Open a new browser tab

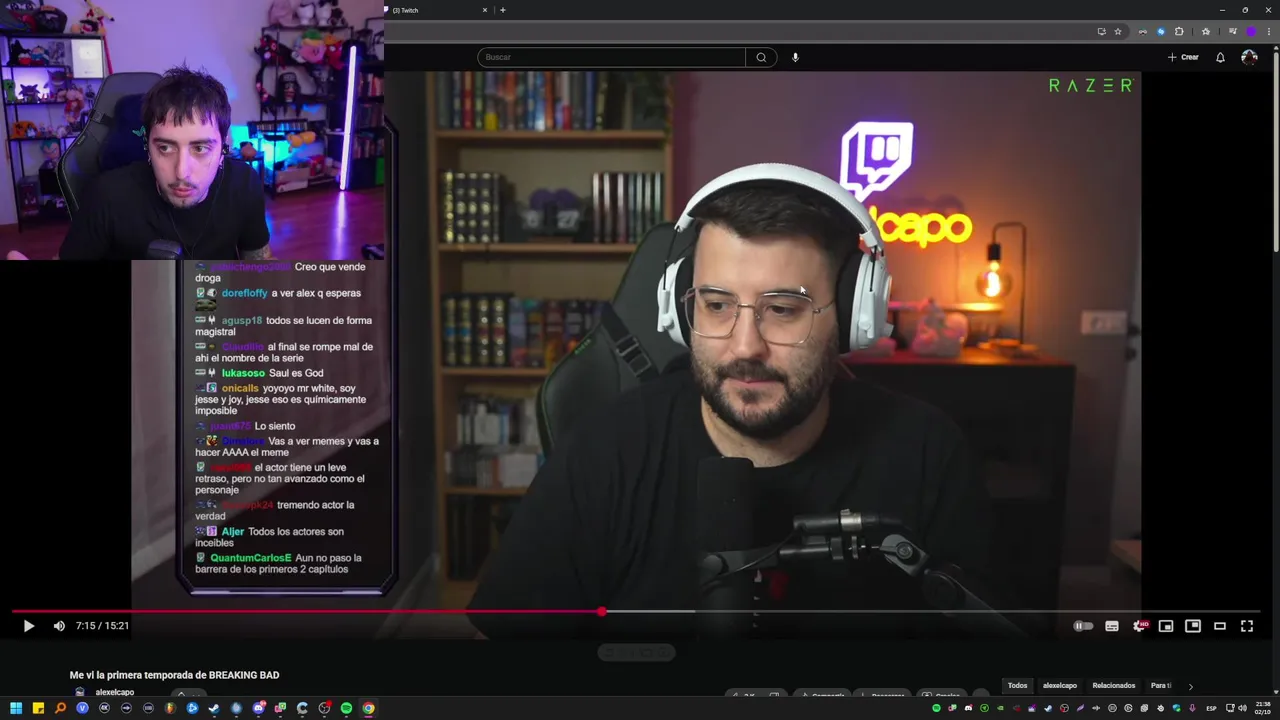pos(502,10)
